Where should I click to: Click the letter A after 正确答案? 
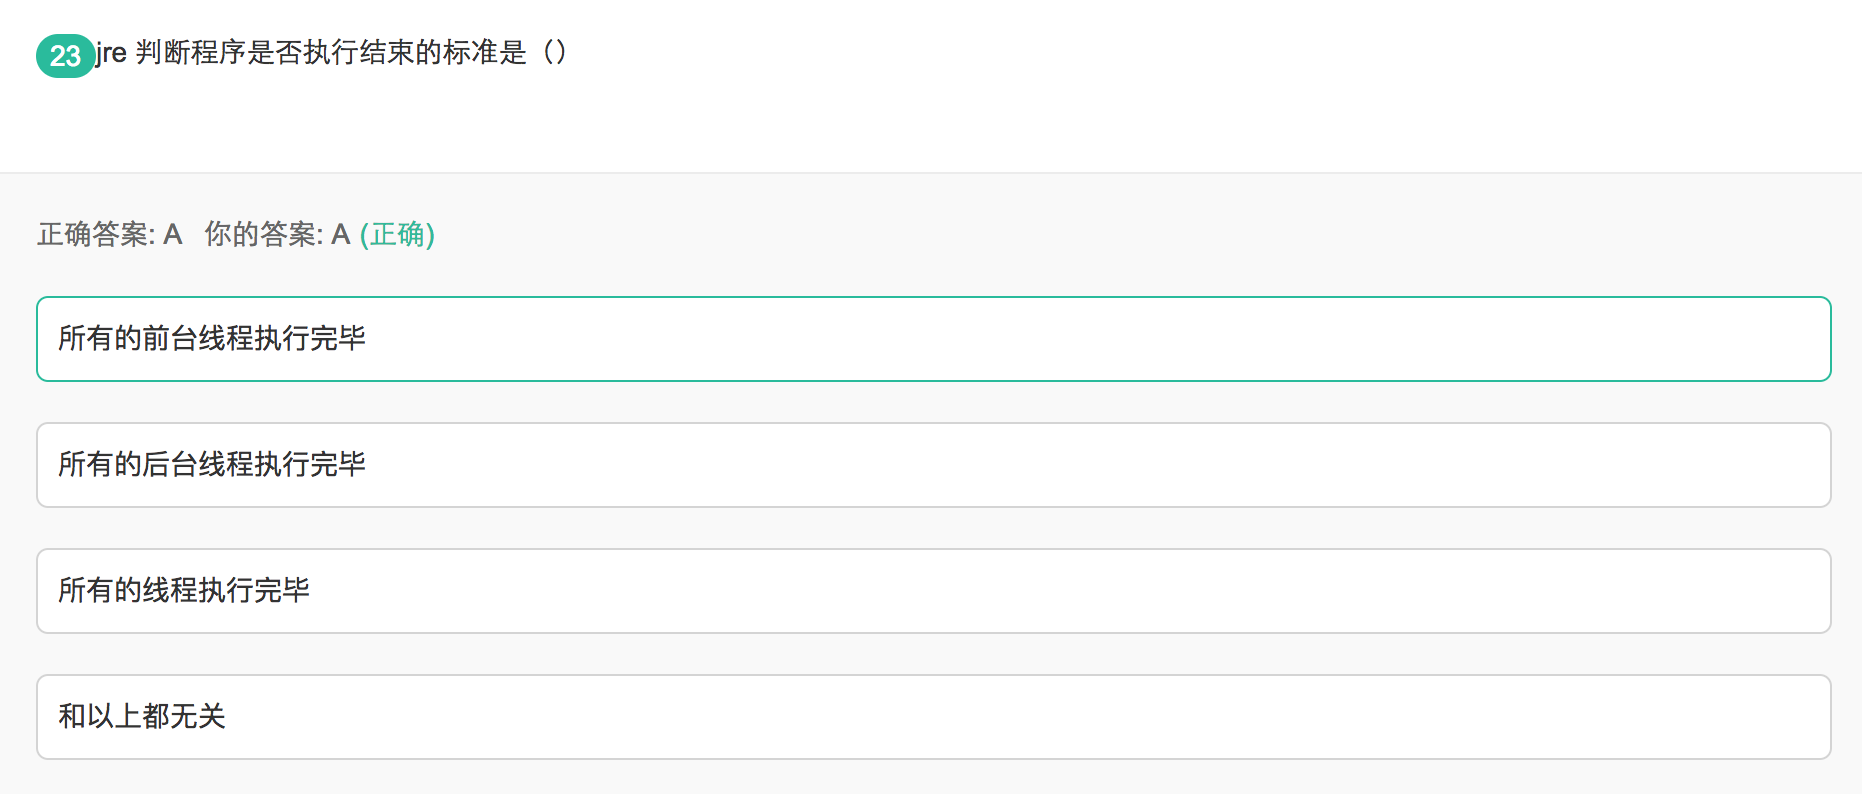[x=173, y=234]
